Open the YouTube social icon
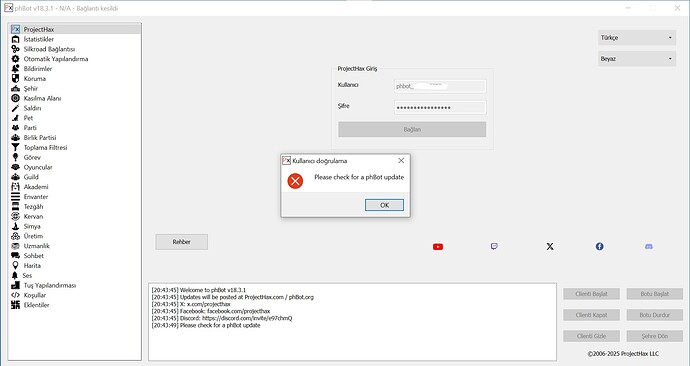Screen dimensions: 690x366 (438, 247)
